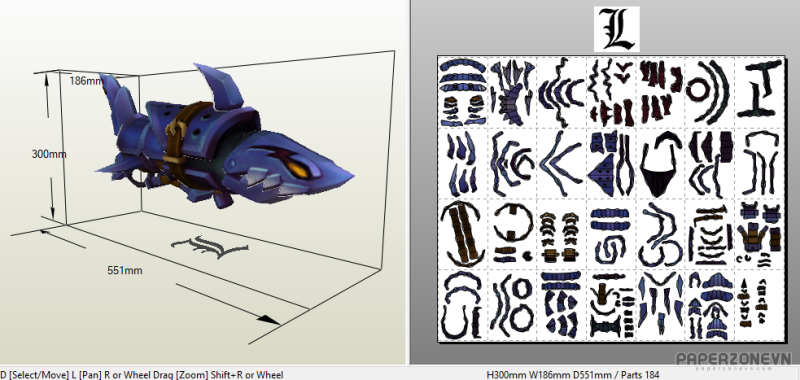The image size is (800, 380).
Task: Select the brown vest-shaped pieces sheet
Action: point(759,233)
